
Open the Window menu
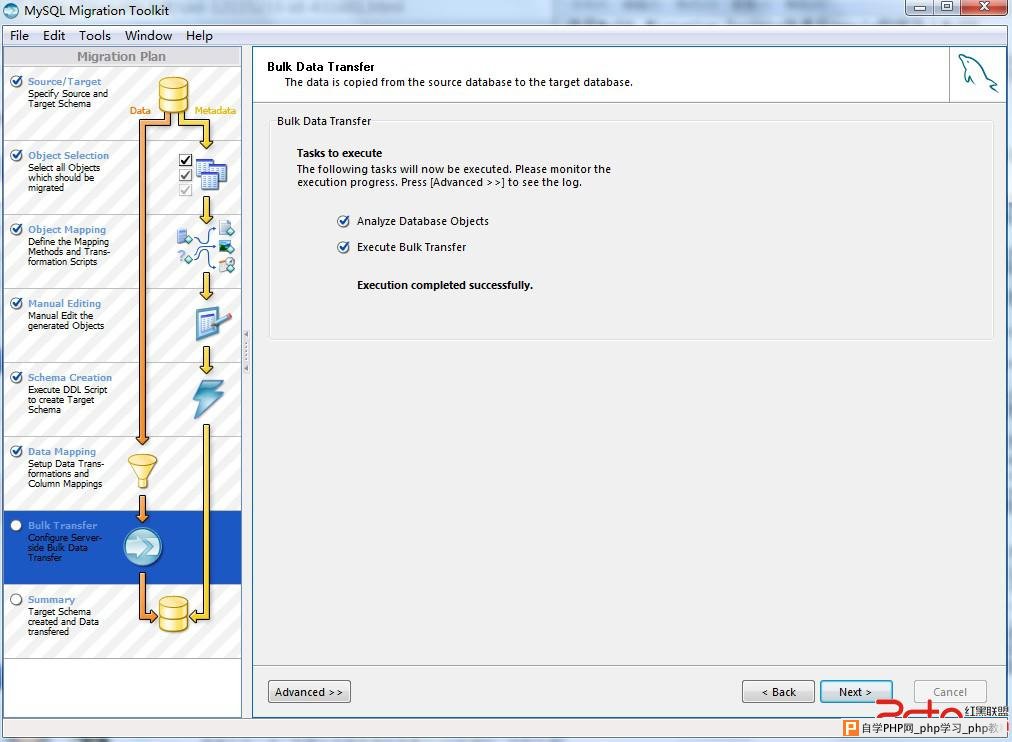click(x=148, y=35)
